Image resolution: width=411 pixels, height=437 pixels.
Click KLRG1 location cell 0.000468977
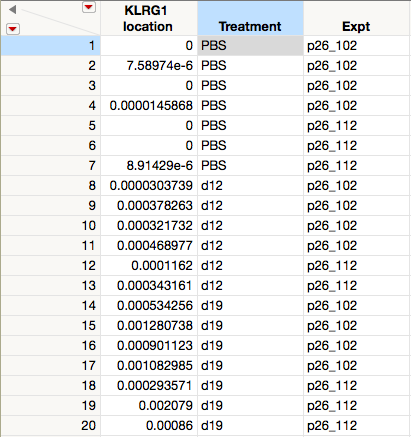point(149,246)
